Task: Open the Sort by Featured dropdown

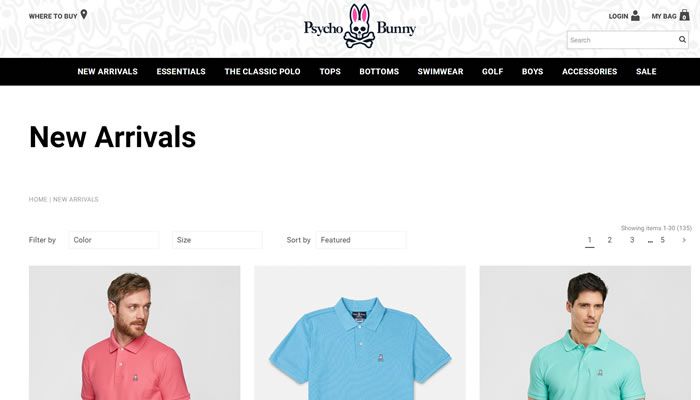Action: (x=361, y=240)
